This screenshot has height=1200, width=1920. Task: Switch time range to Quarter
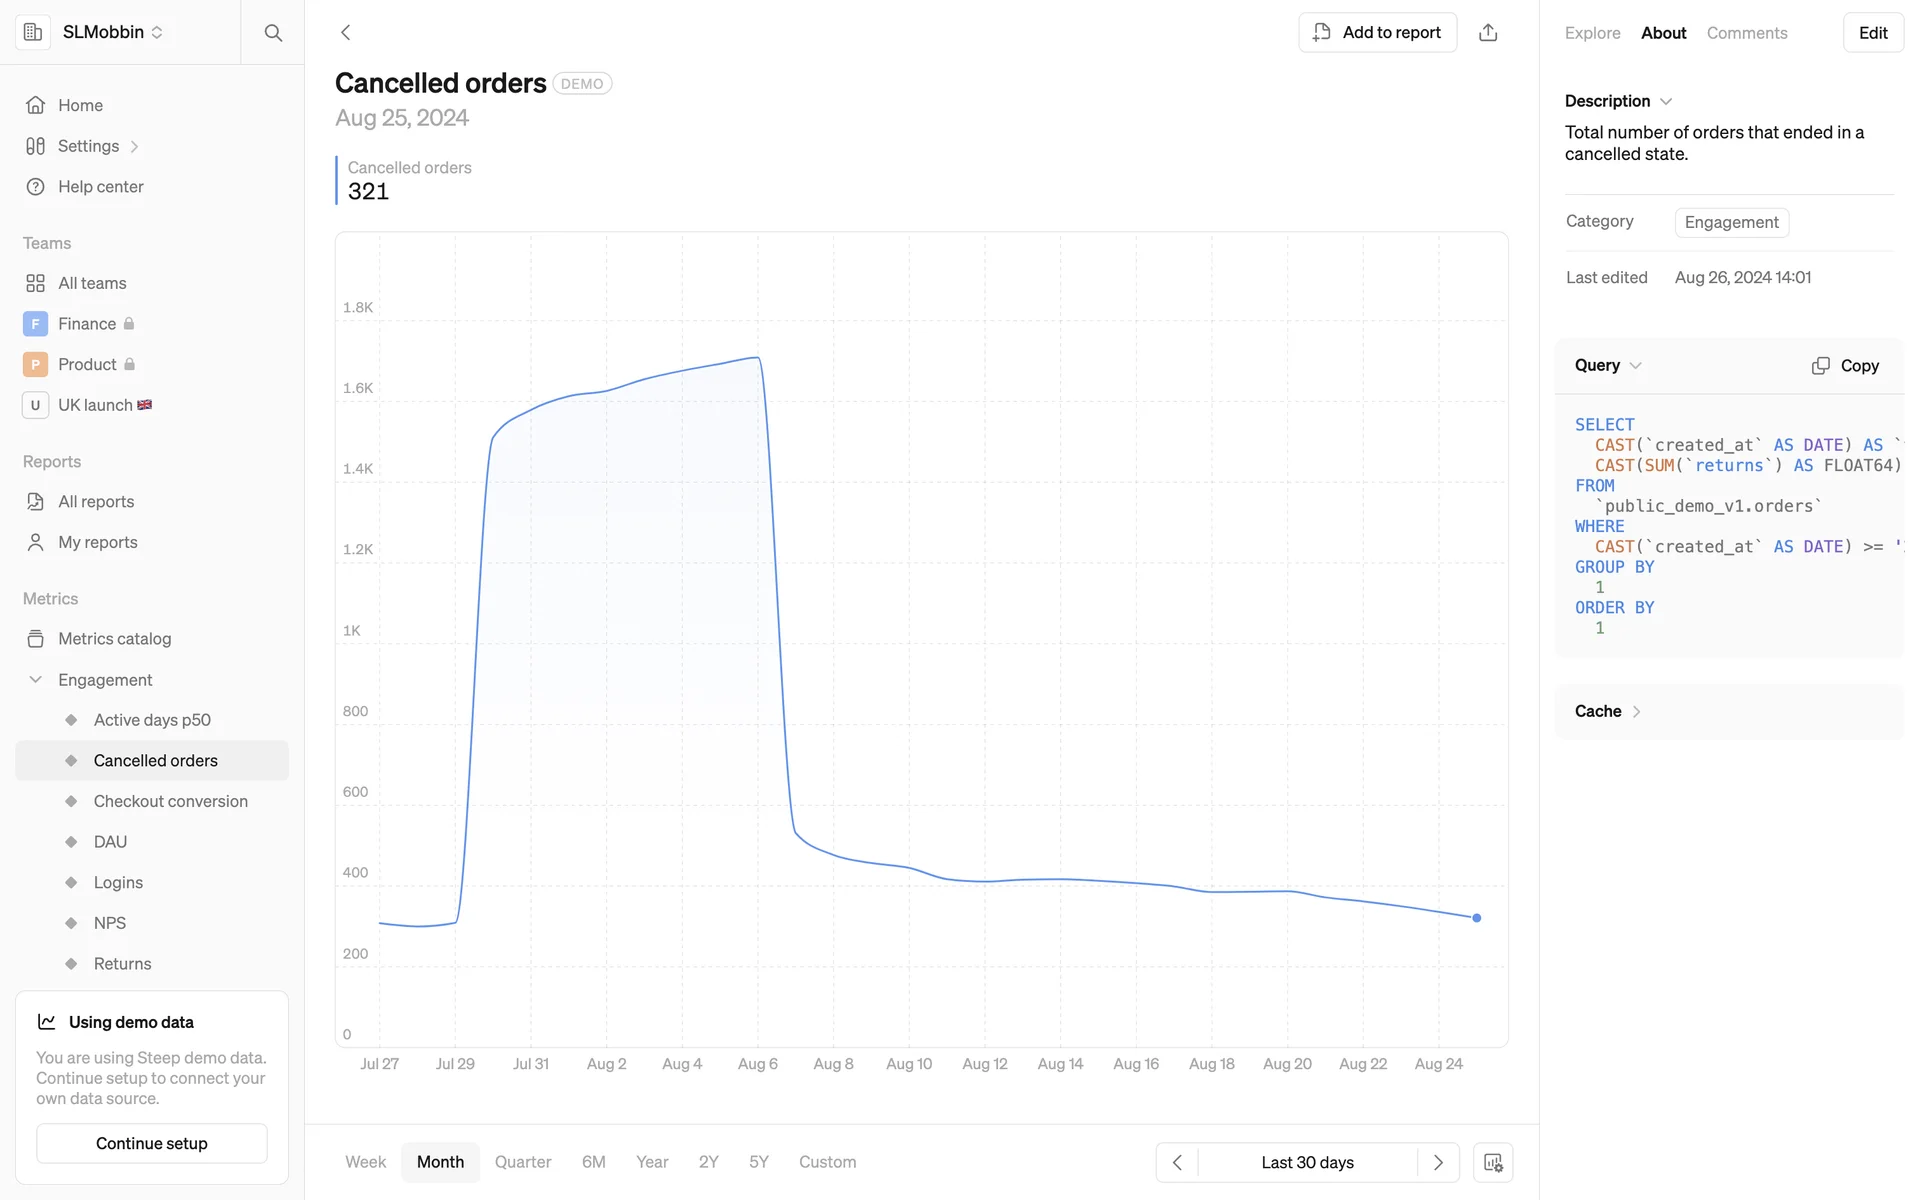(x=523, y=1162)
